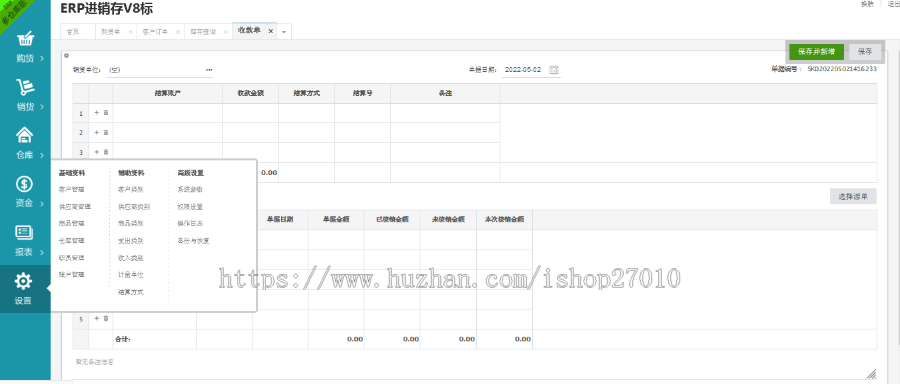The width and height of the screenshot is (900, 384).
Task: Click the delete trash icon in row 1
Action: pyautogui.click(x=106, y=113)
